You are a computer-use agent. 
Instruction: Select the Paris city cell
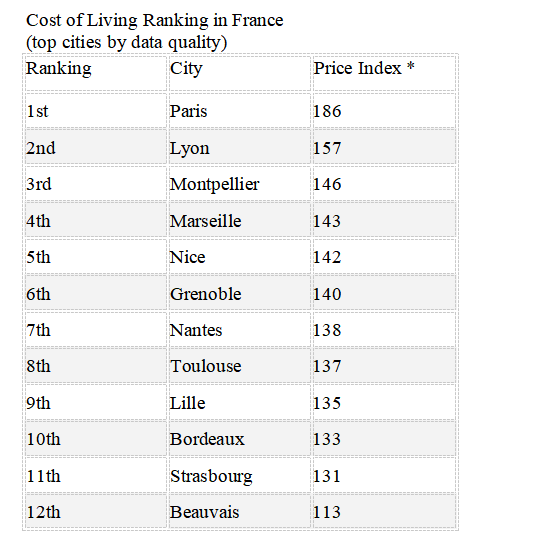(240, 111)
